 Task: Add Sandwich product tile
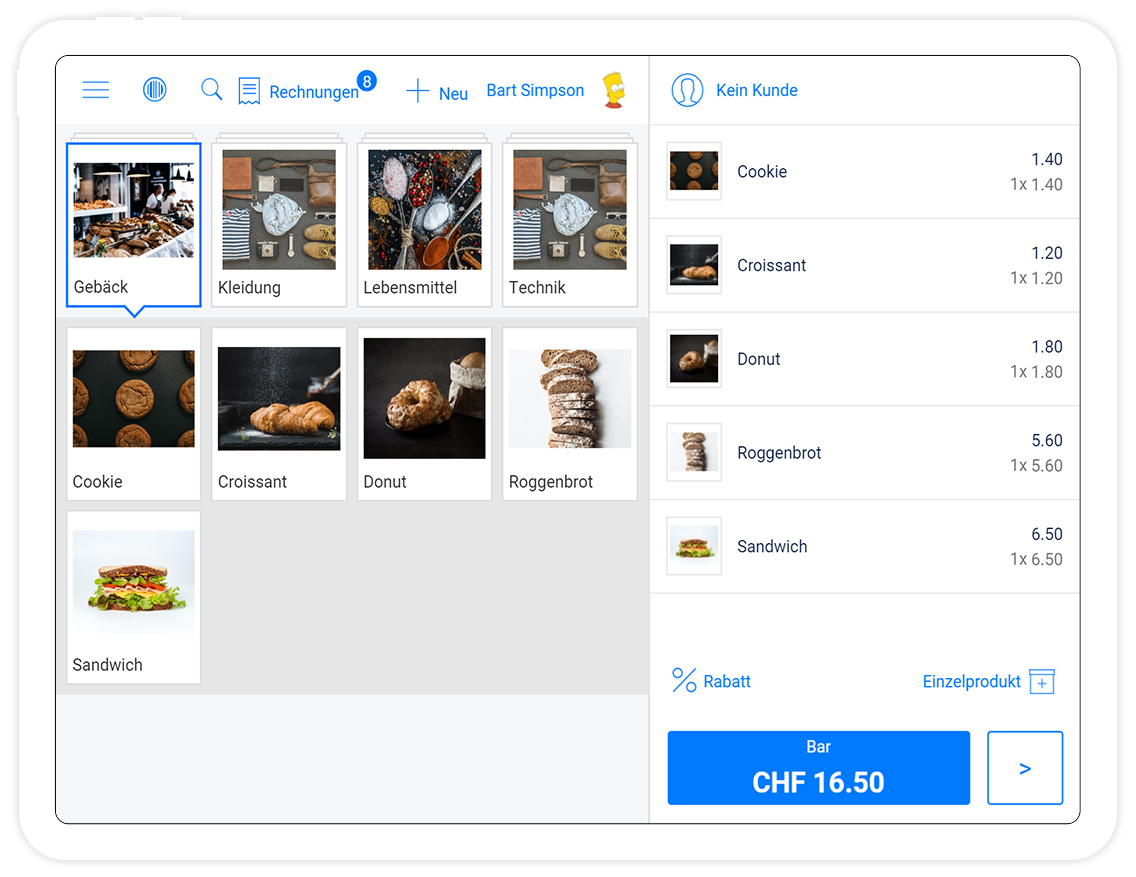(x=134, y=597)
